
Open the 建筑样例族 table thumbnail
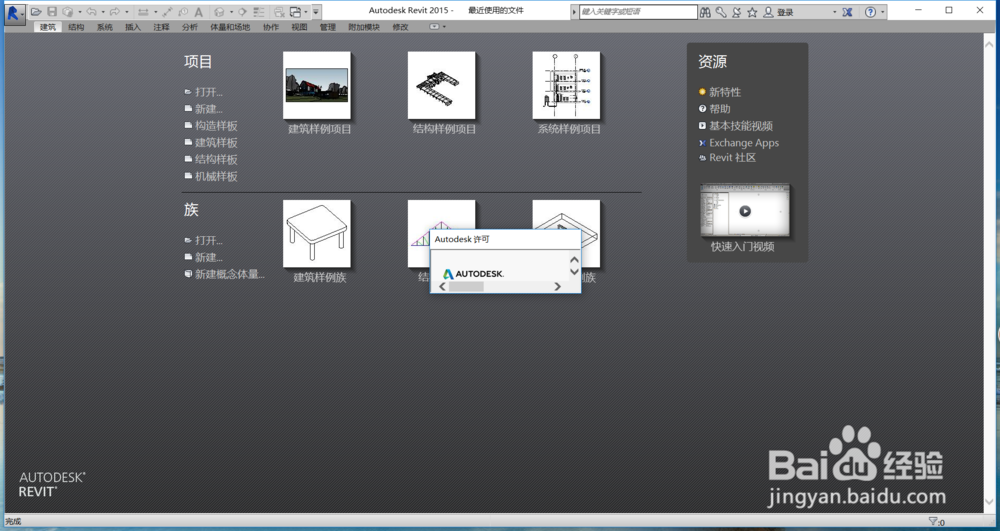coord(317,233)
